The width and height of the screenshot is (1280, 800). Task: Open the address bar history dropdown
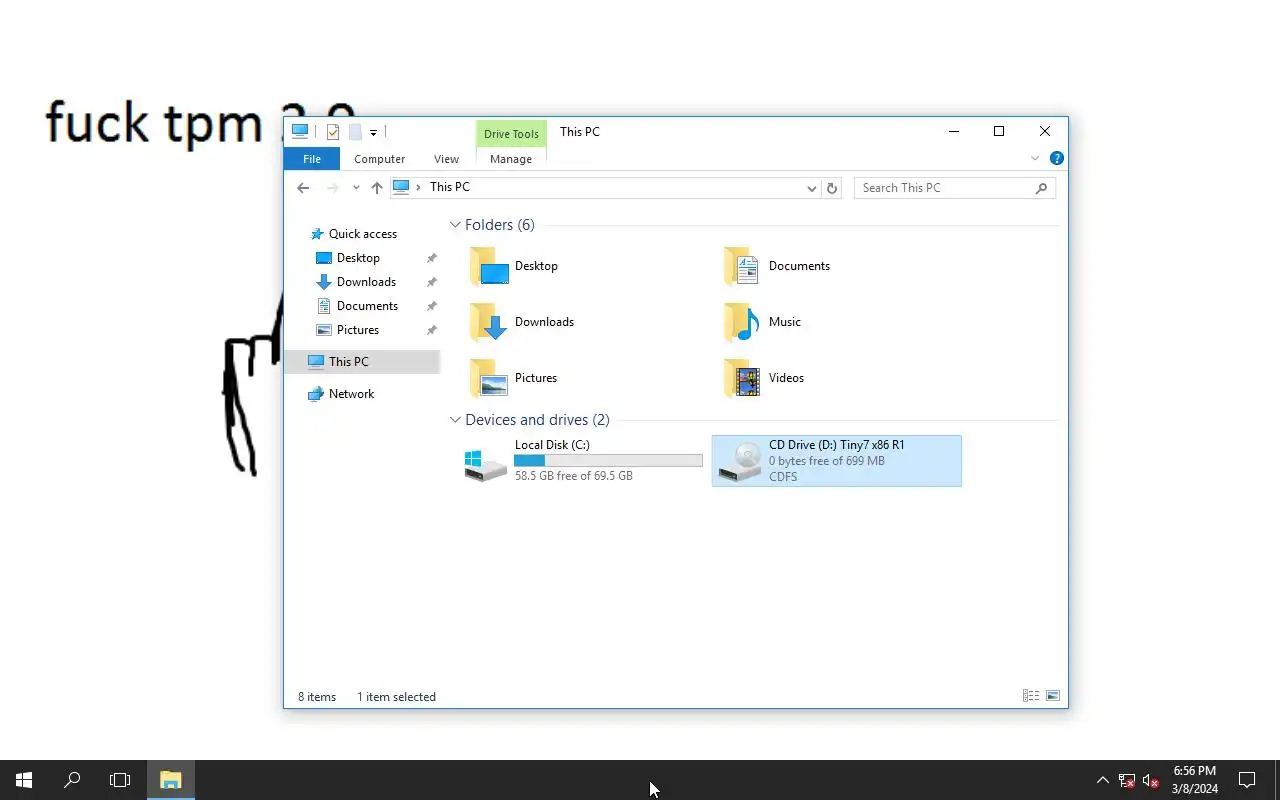tap(812, 188)
